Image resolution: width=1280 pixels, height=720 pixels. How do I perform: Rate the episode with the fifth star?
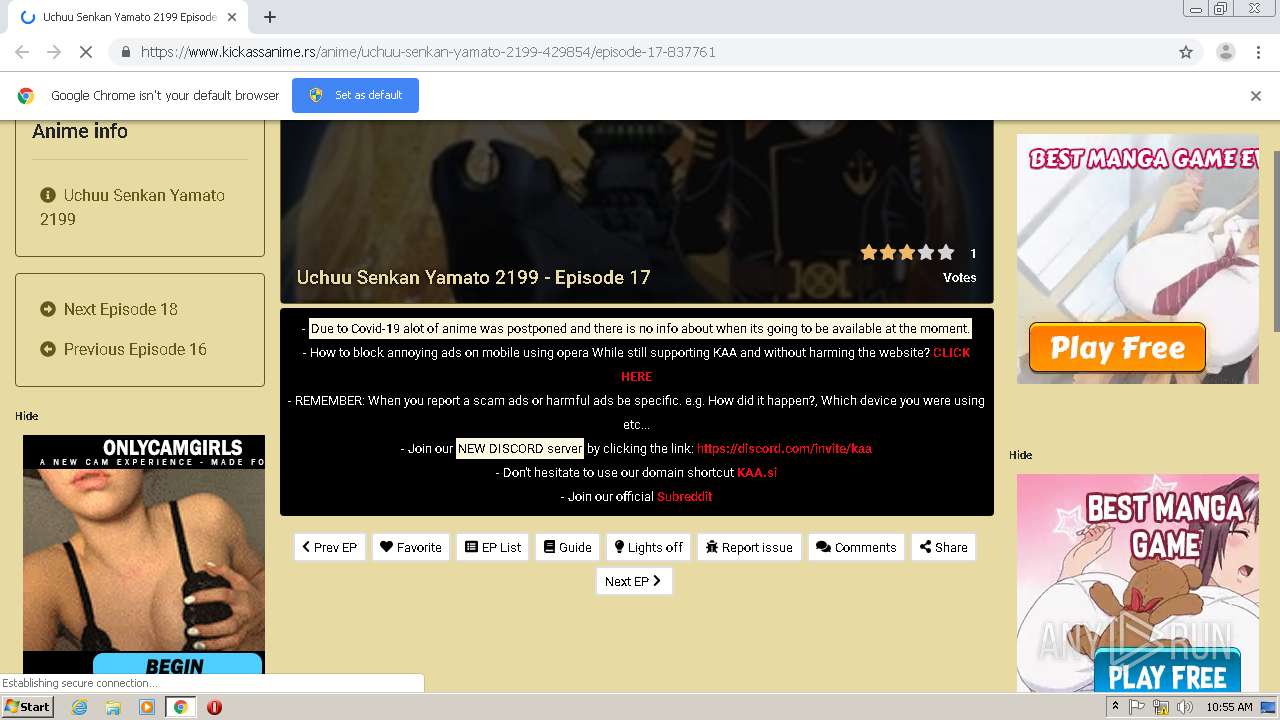pos(945,253)
